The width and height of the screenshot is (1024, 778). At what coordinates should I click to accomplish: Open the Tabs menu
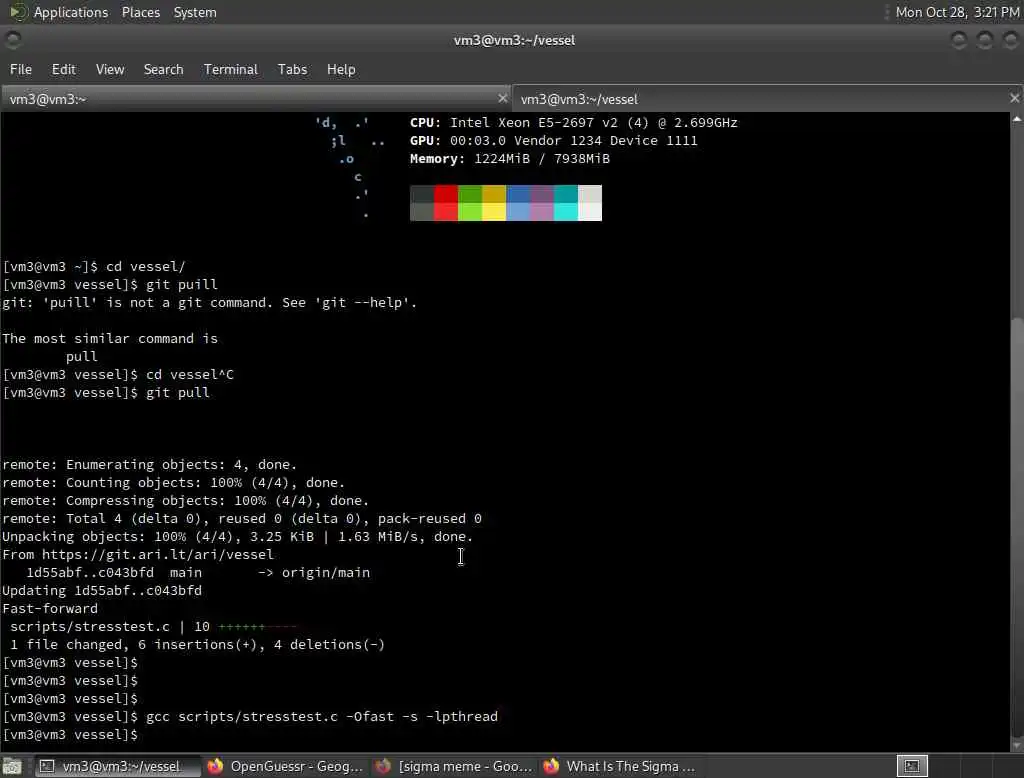pyautogui.click(x=292, y=69)
